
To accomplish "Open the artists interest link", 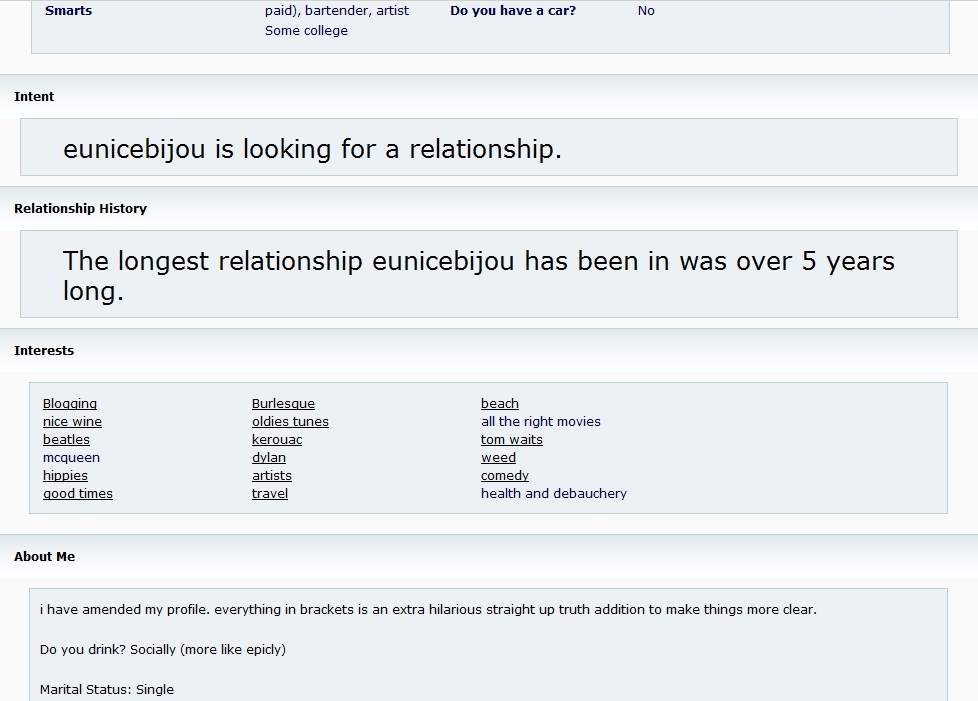I will pyautogui.click(x=272, y=476).
